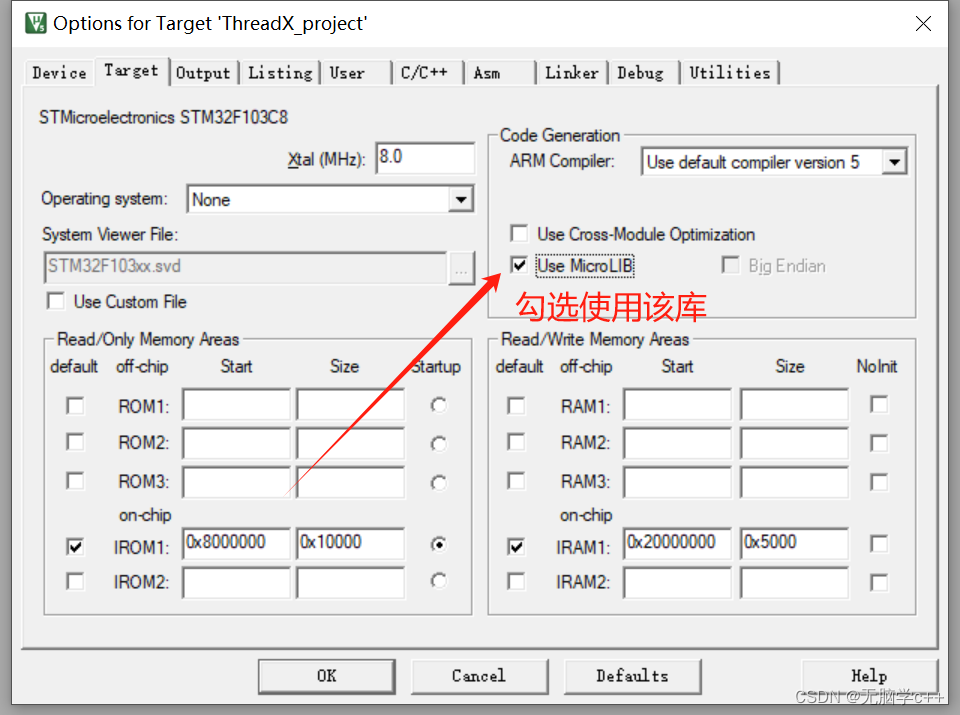The width and height of the screenshot is (960, 715).
Task: Enable NoInit for RAM3
Action: coord(879,482)
